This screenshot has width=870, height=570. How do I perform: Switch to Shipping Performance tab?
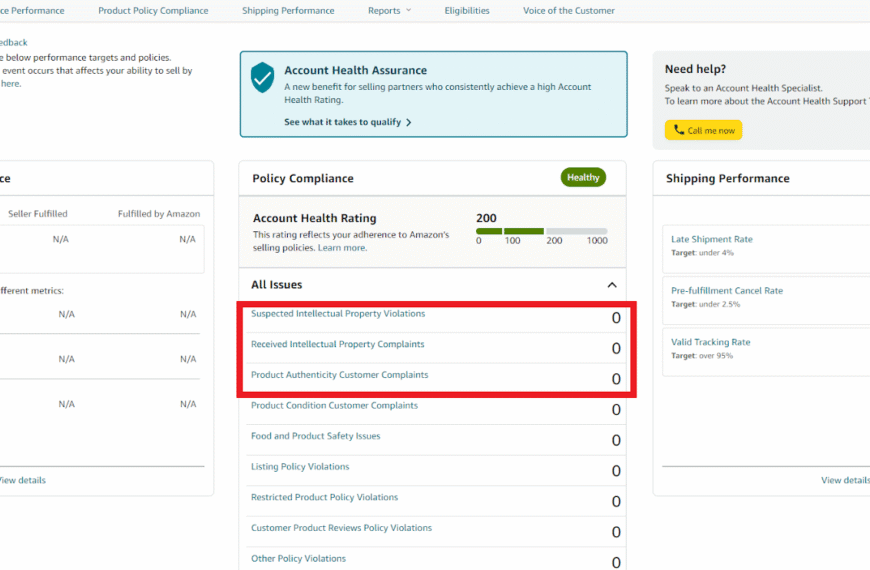click(288, 11)
